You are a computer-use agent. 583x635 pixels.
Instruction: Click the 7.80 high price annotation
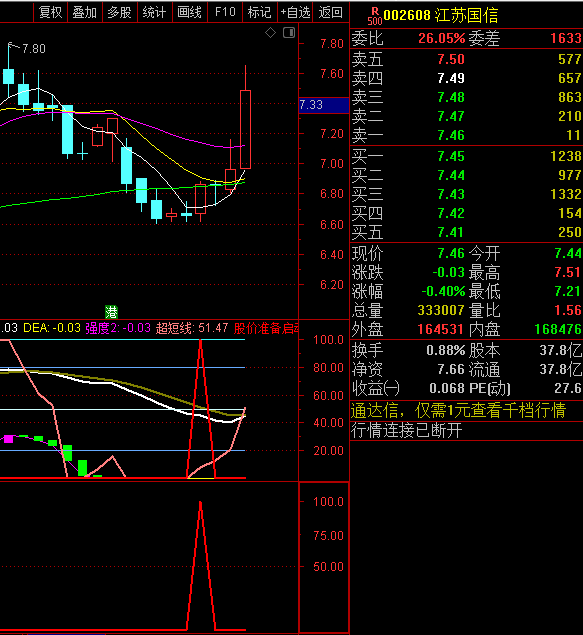pyautogui.click(x=34, y=49)
